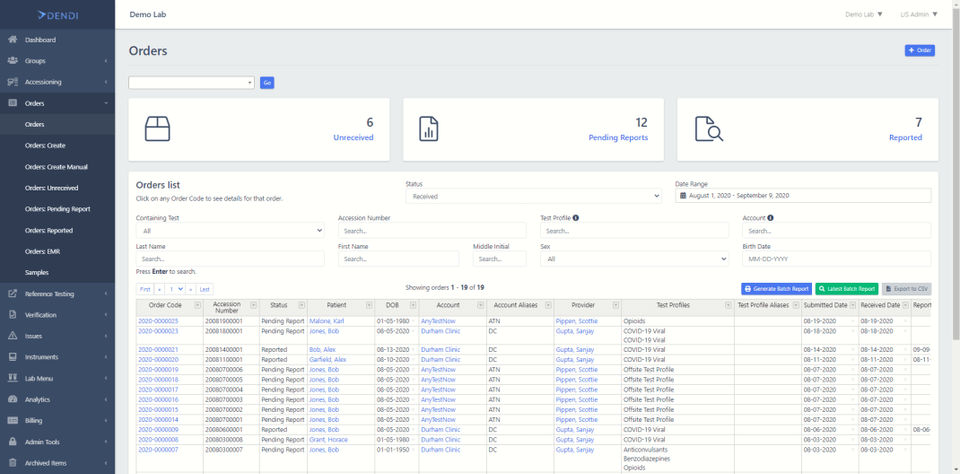
Task: Open the Containing Test dropdown
Action: (x=230, y=231)
